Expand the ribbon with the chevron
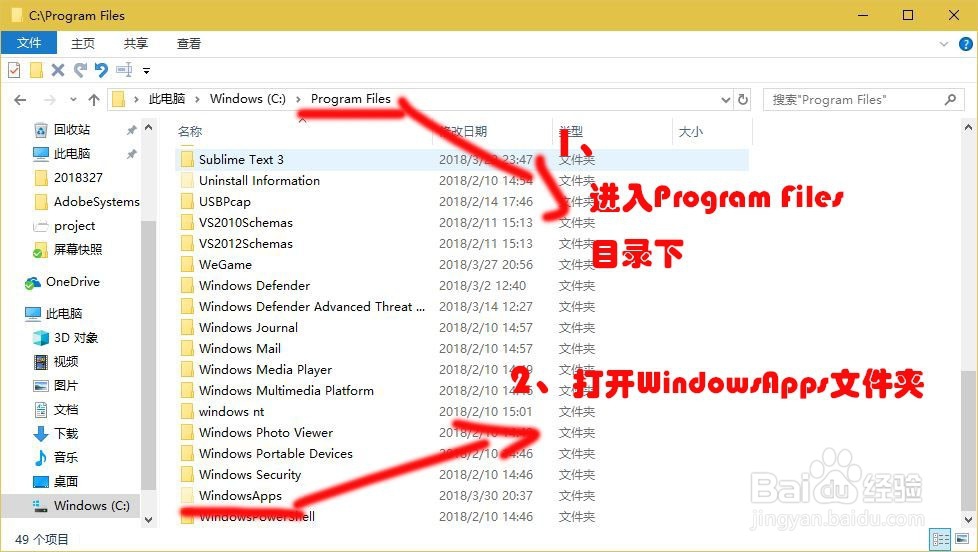978x552 pixels. [944, 44]
